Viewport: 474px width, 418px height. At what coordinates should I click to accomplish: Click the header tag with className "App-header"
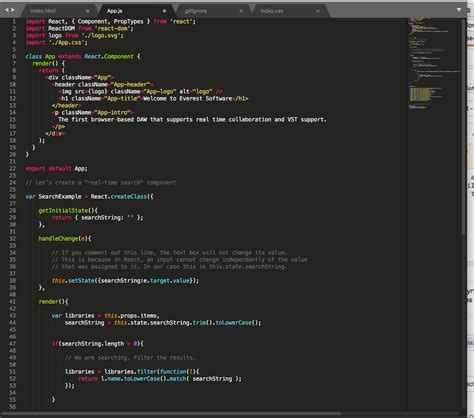pyautogui.click(x=103, y=84)
